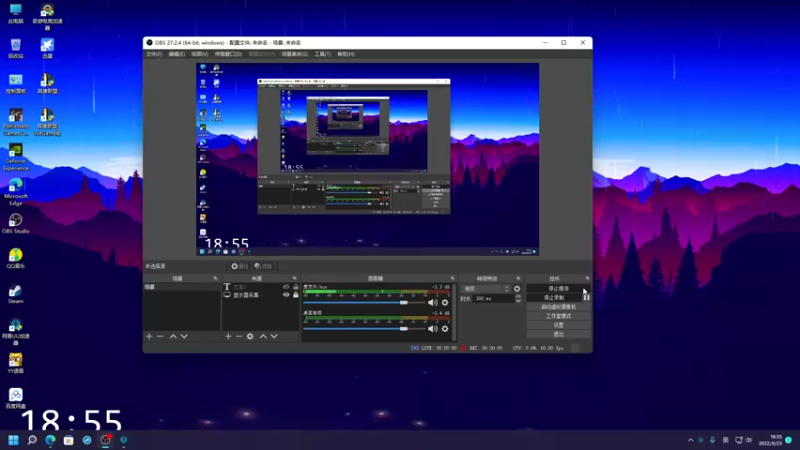Move source up in Sources panel

[x=263, y=336]
